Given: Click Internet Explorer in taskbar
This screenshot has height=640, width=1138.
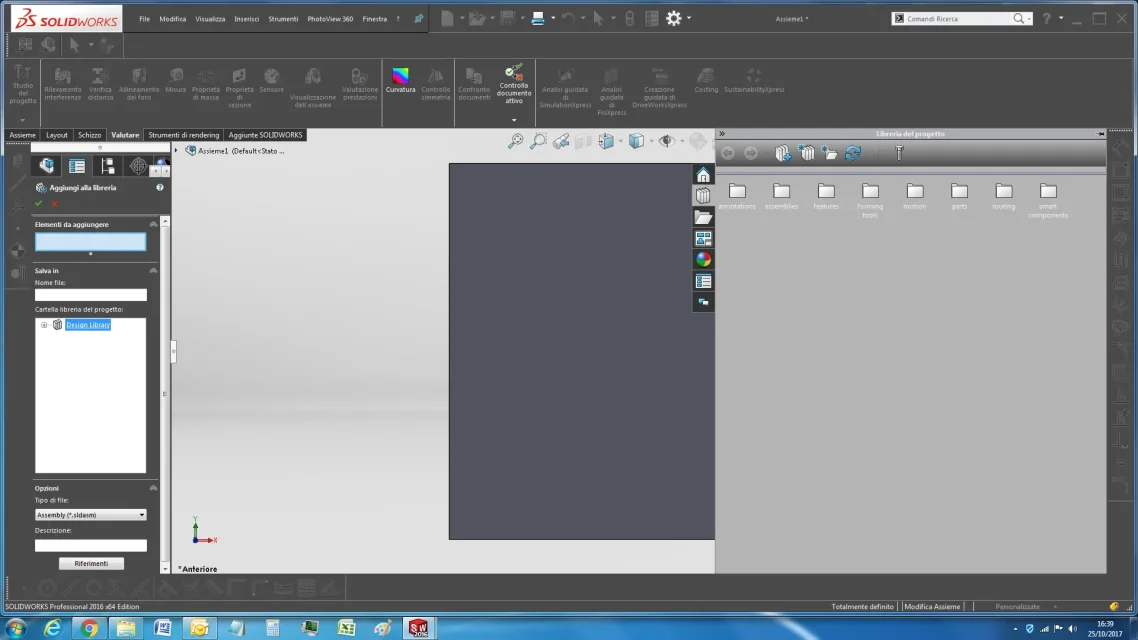Looking at the screenshot, I should (52, 628).
